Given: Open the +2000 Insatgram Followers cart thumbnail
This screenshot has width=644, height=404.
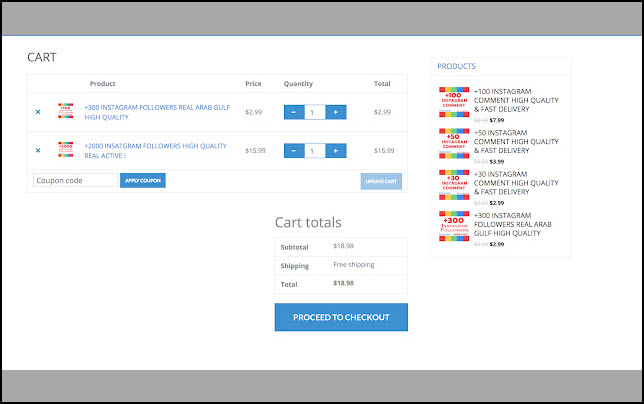Looking at the screenshot, I should click(x=66, y=149).
